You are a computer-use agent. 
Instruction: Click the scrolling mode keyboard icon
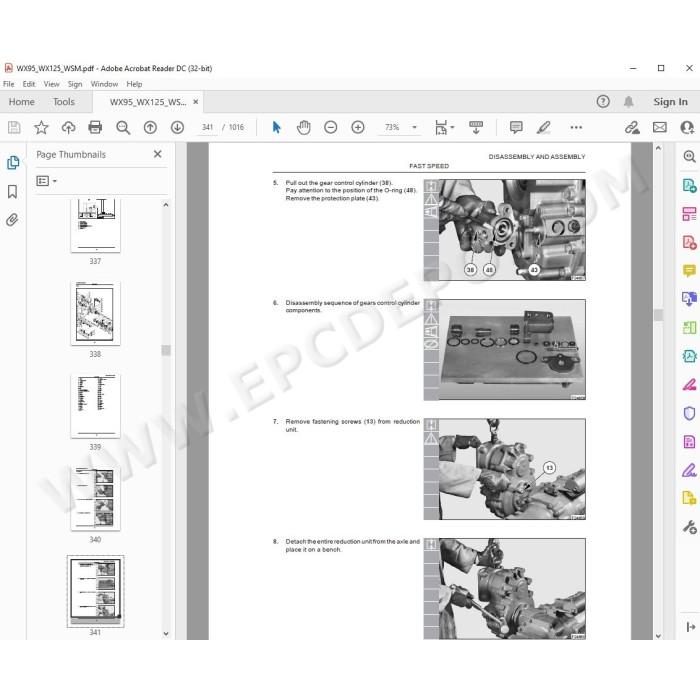[475, 128]
